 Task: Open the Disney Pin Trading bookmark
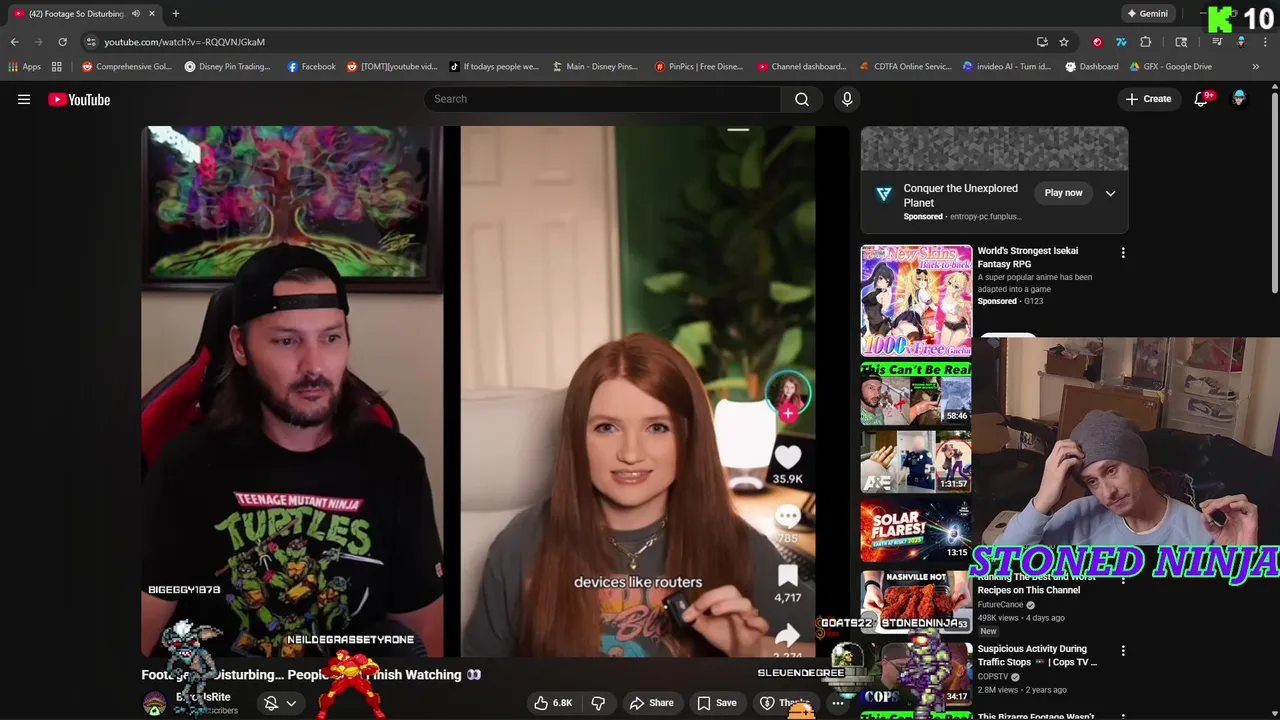pos(228,67)
